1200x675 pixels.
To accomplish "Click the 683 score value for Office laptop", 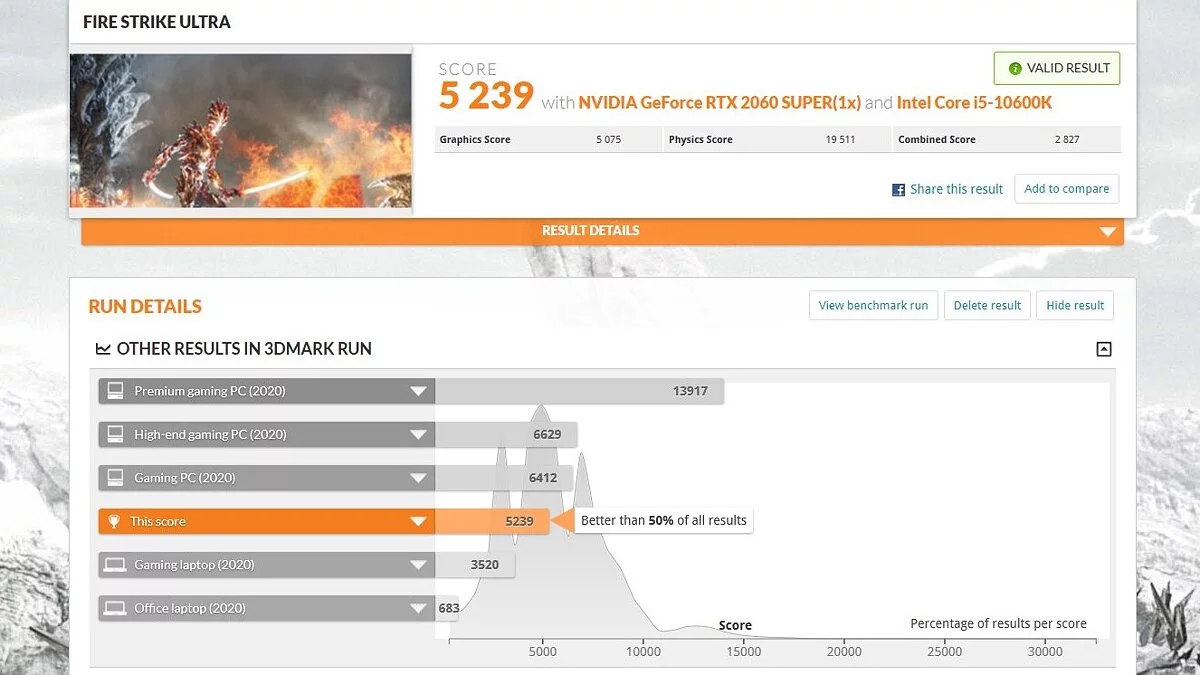I will (448, 608).
